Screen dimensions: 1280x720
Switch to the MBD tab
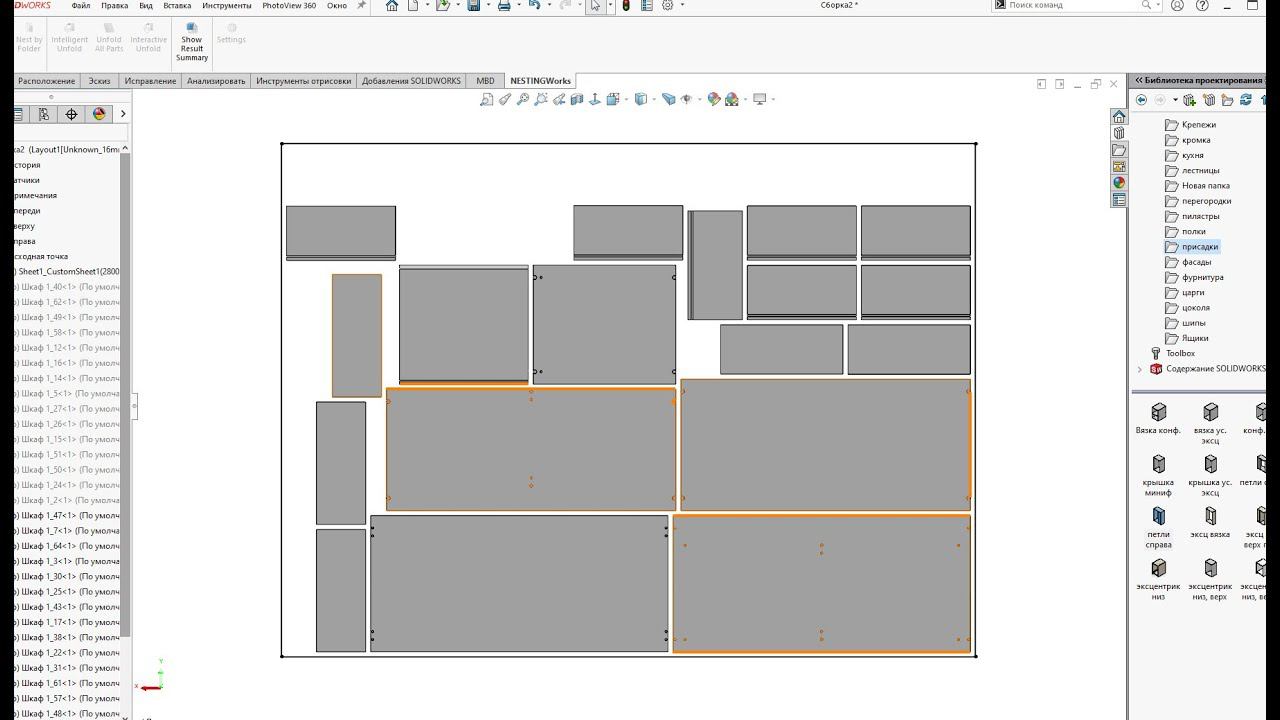[485, 81]
